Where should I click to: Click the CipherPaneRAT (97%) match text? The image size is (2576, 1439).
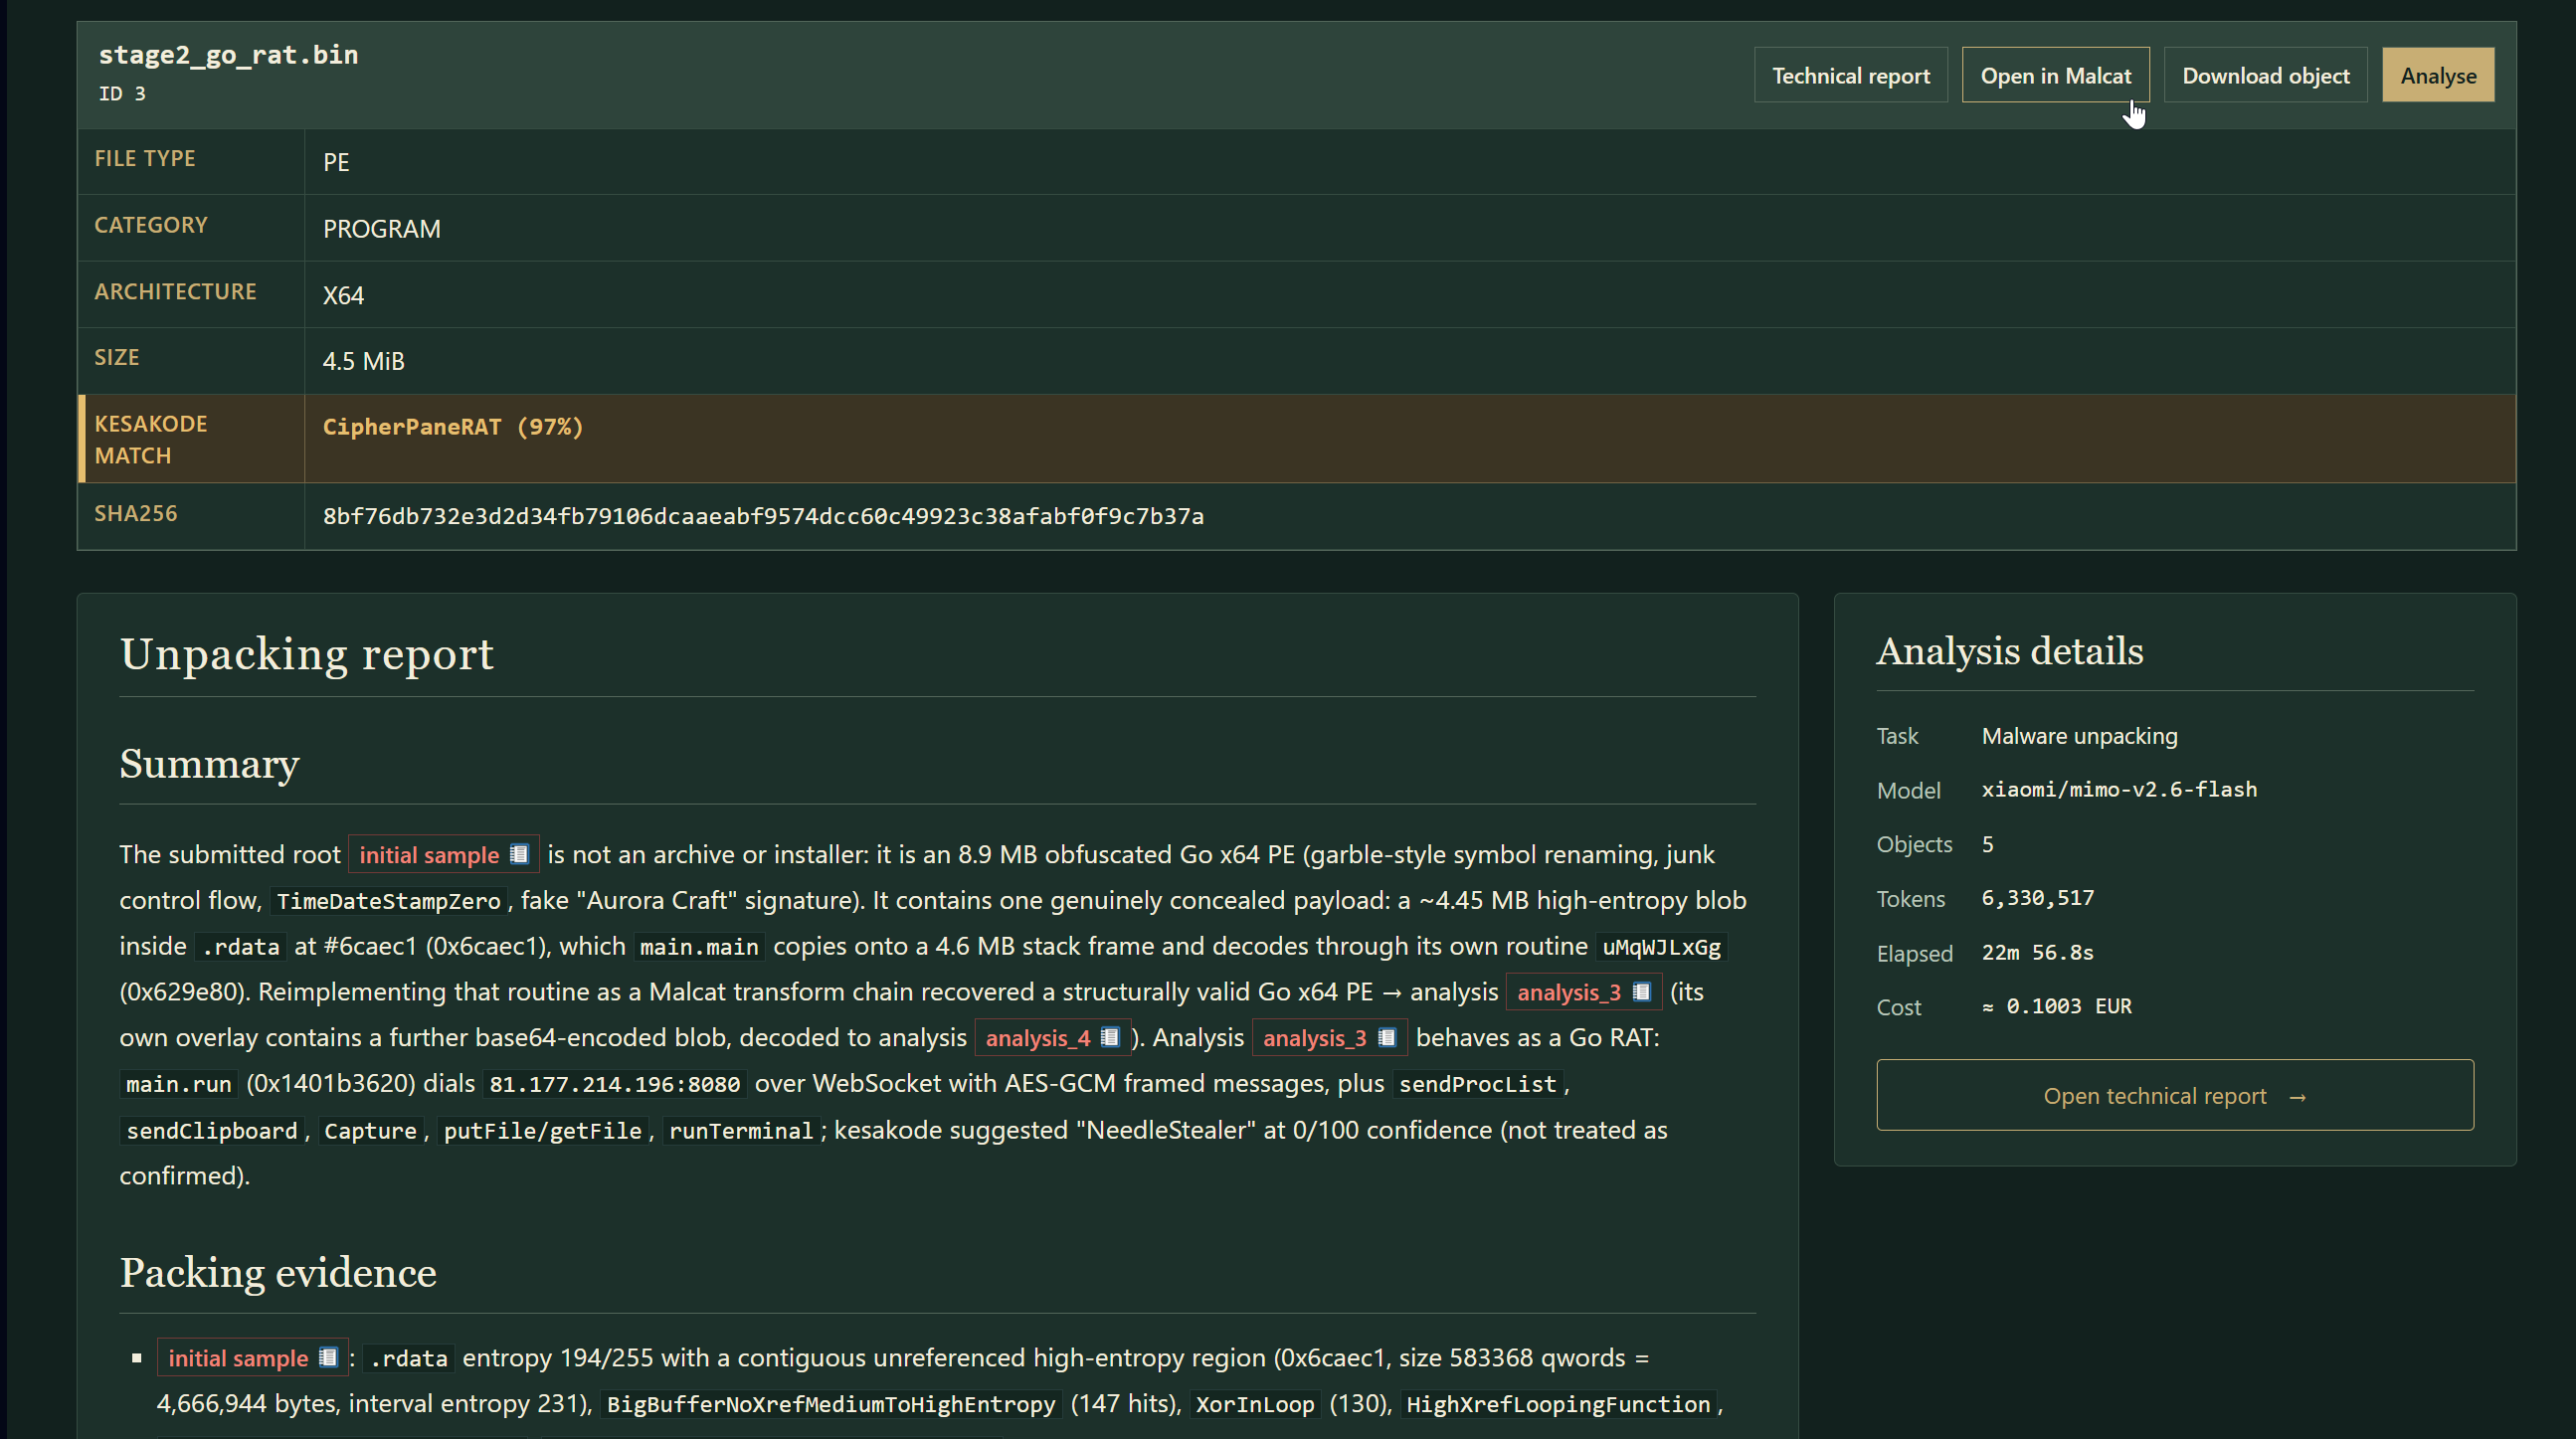tap(452, 427)
